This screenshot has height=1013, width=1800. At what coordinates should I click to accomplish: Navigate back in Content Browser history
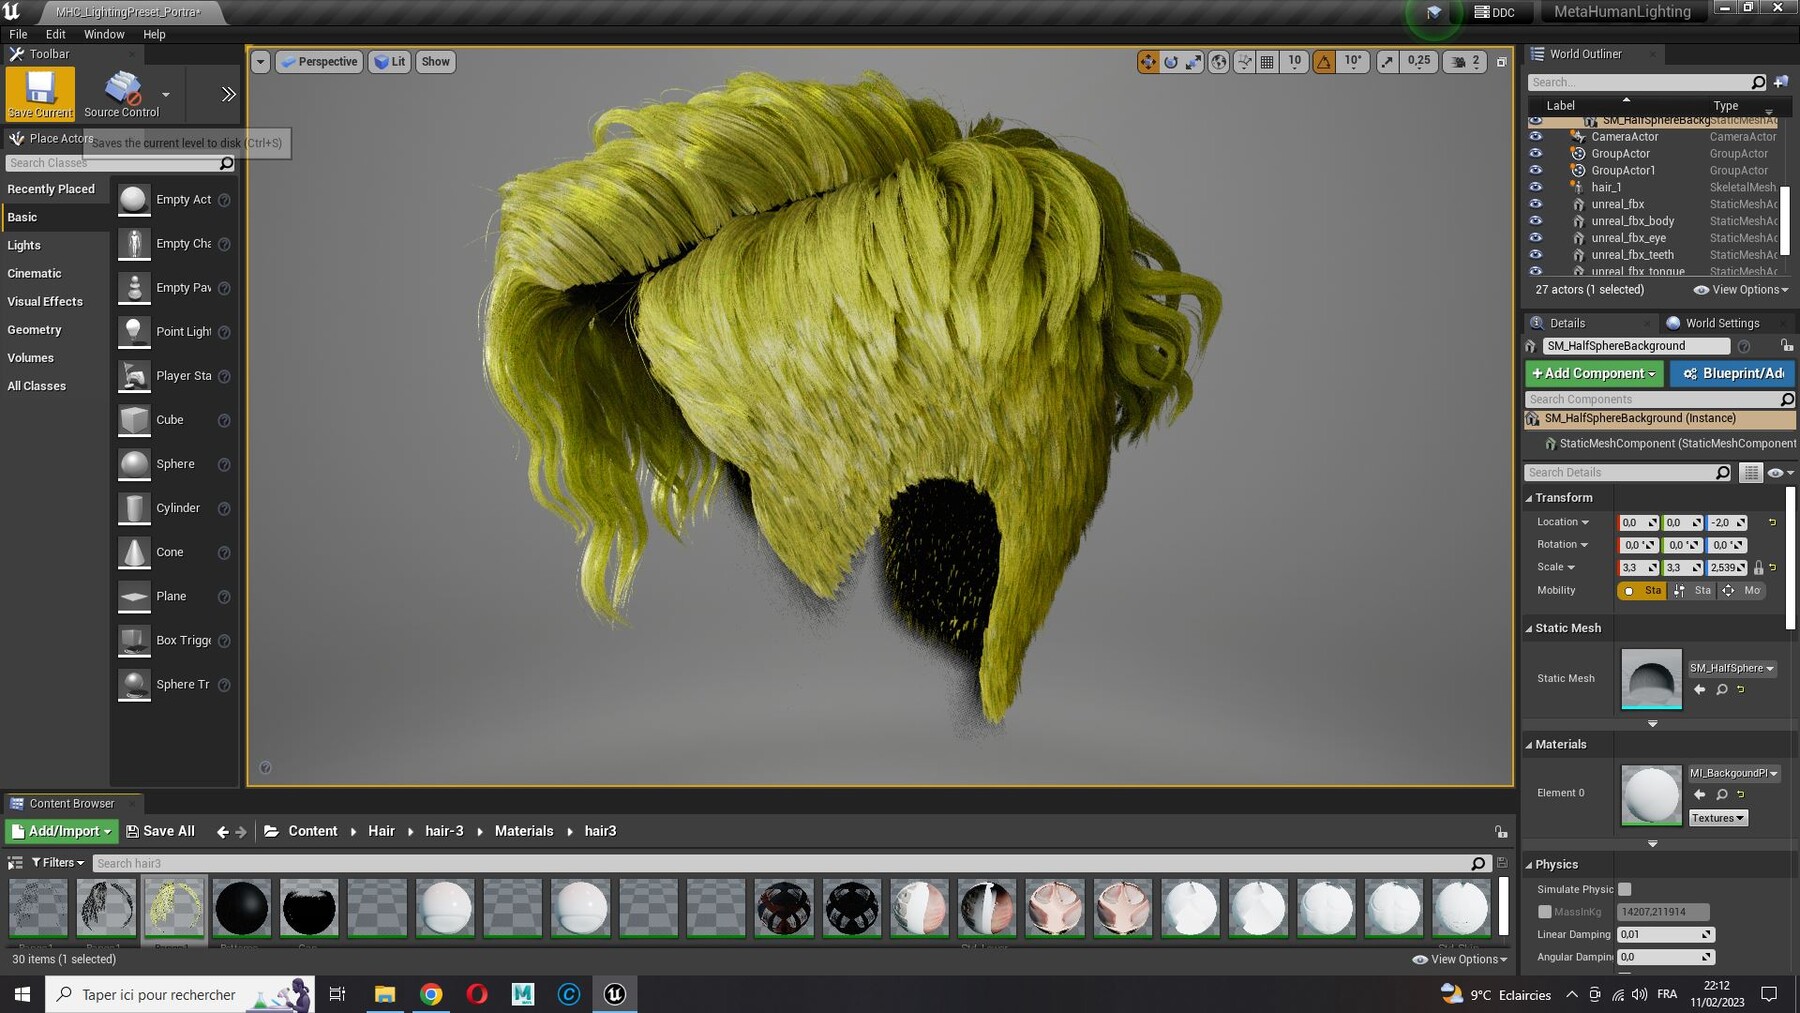click(222, 832)
